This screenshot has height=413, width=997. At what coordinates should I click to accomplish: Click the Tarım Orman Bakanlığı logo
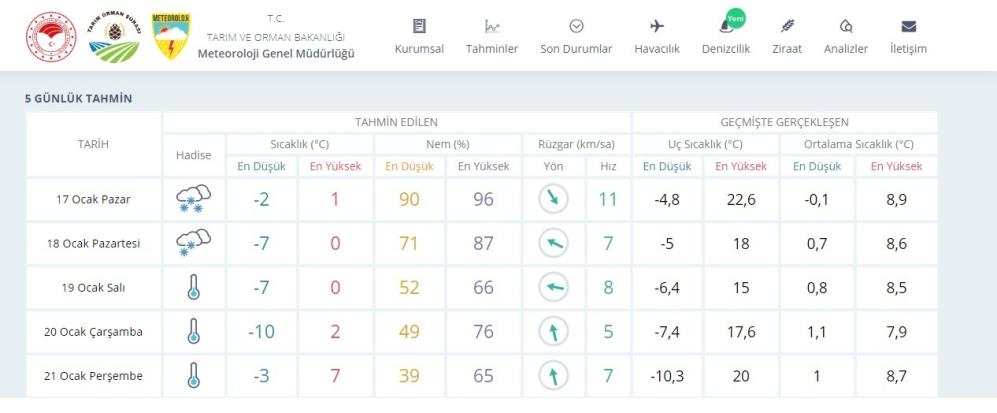point(115,37)
